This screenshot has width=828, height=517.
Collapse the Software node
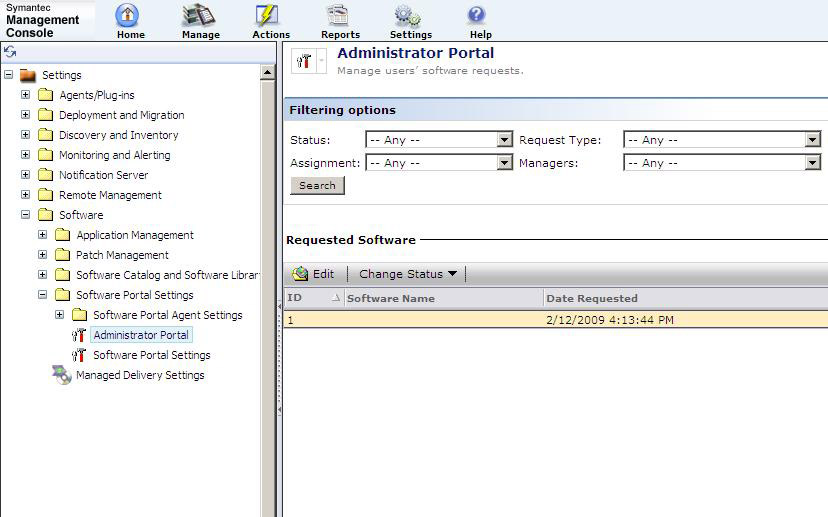pos(25,214)
